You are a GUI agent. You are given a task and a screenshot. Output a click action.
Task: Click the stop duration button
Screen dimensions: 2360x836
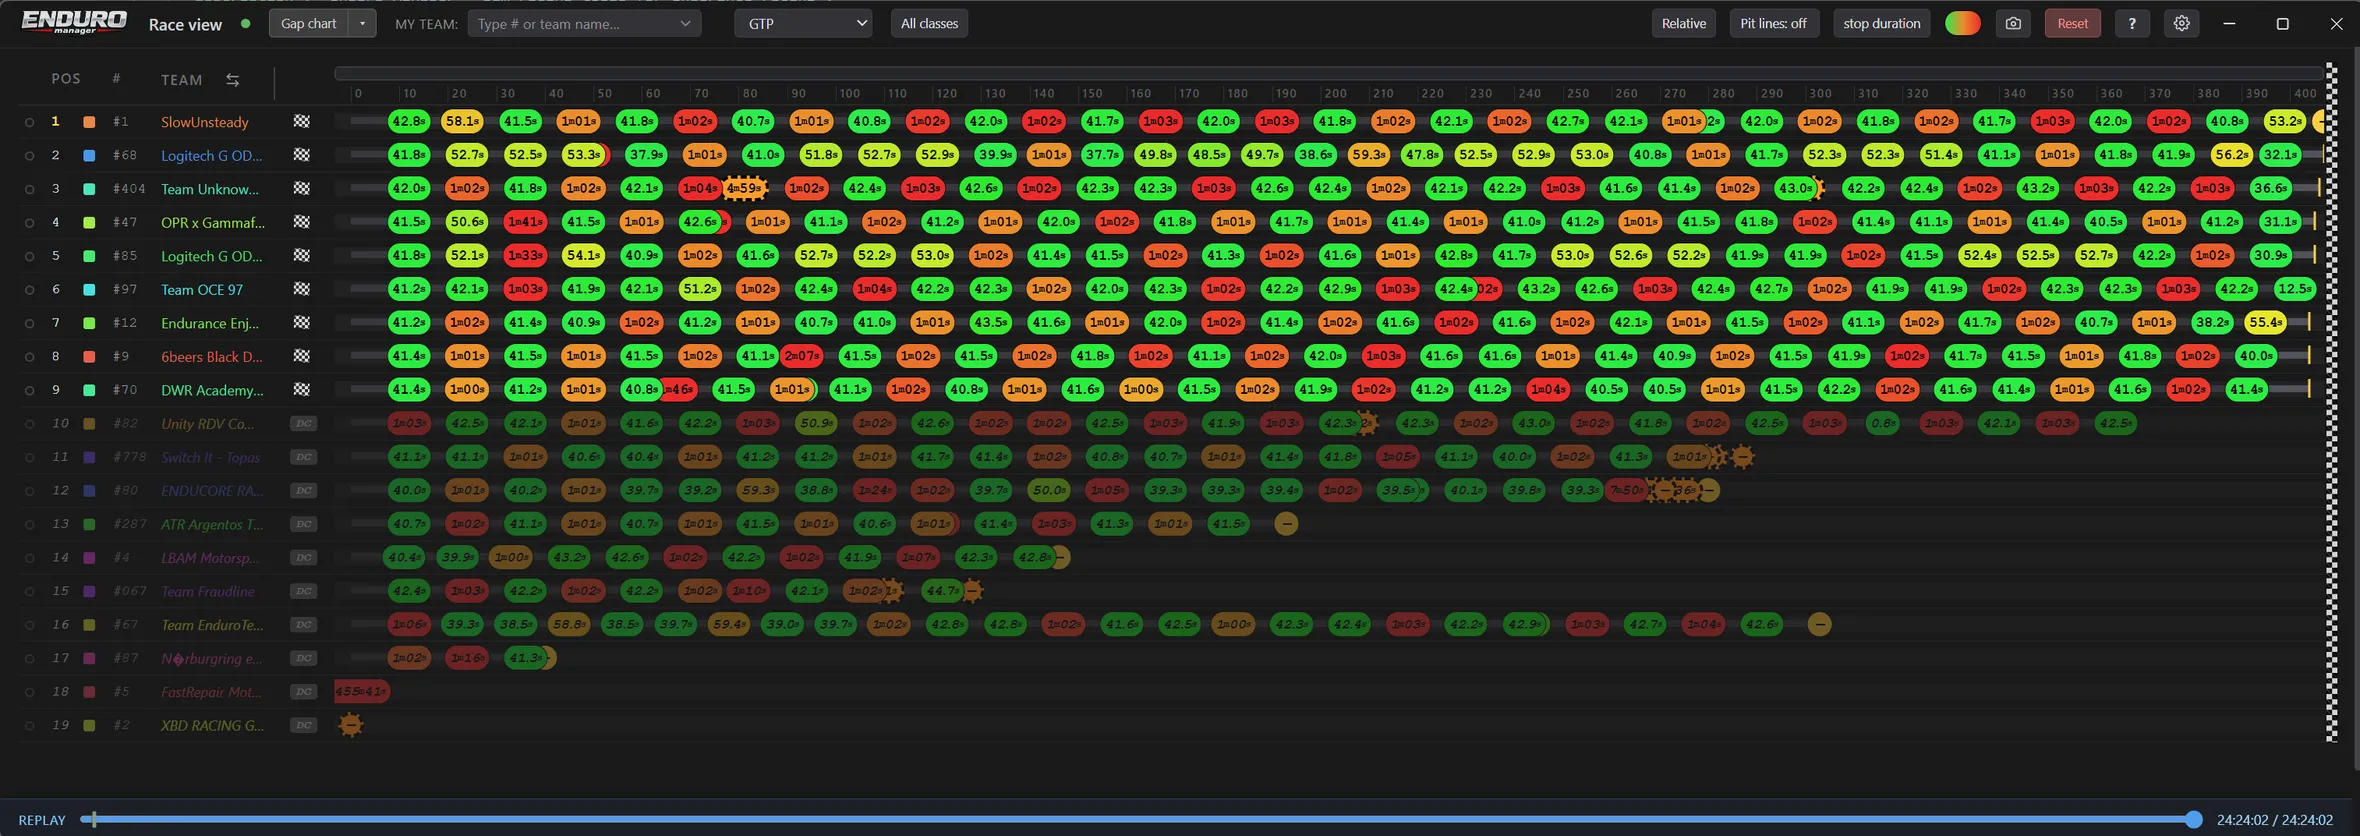coord(1882,23)
